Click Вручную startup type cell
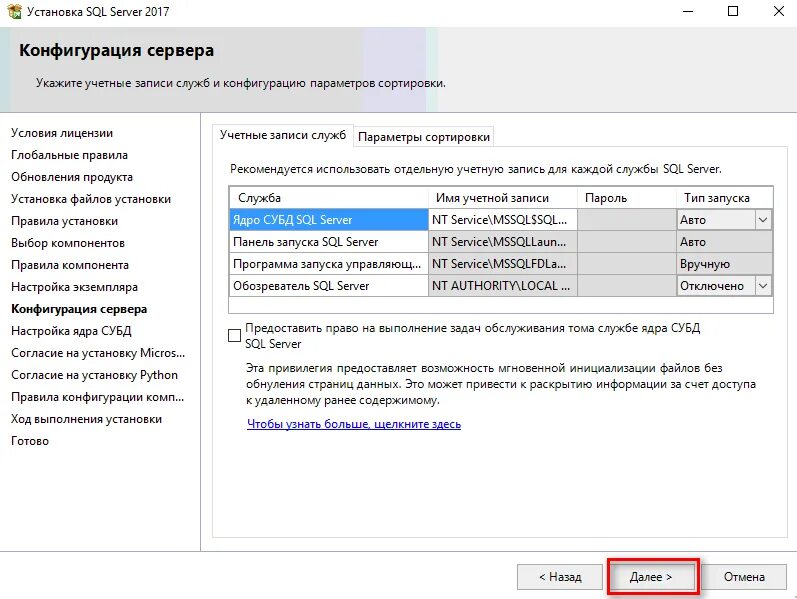This screenshot has width=797, height=599. pyautogui.click(x=724, y=264)
